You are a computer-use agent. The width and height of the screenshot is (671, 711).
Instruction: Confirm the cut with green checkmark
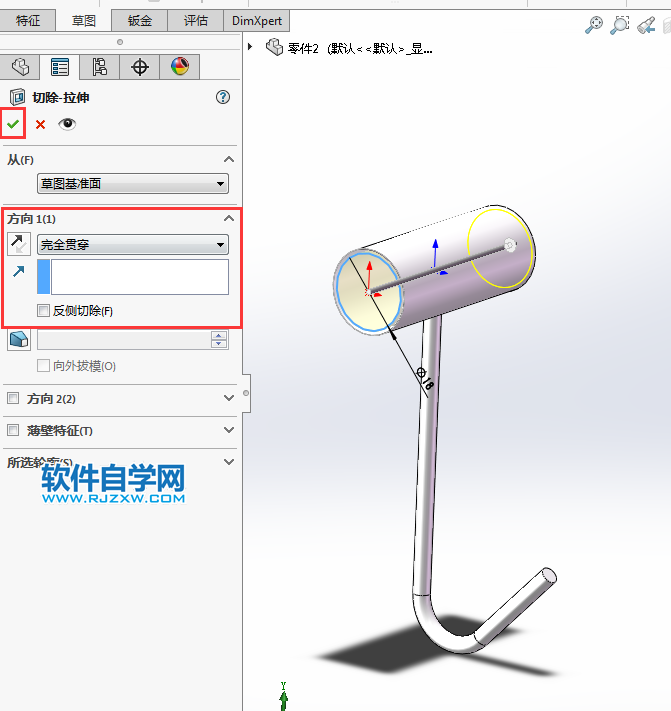(13, 124)
